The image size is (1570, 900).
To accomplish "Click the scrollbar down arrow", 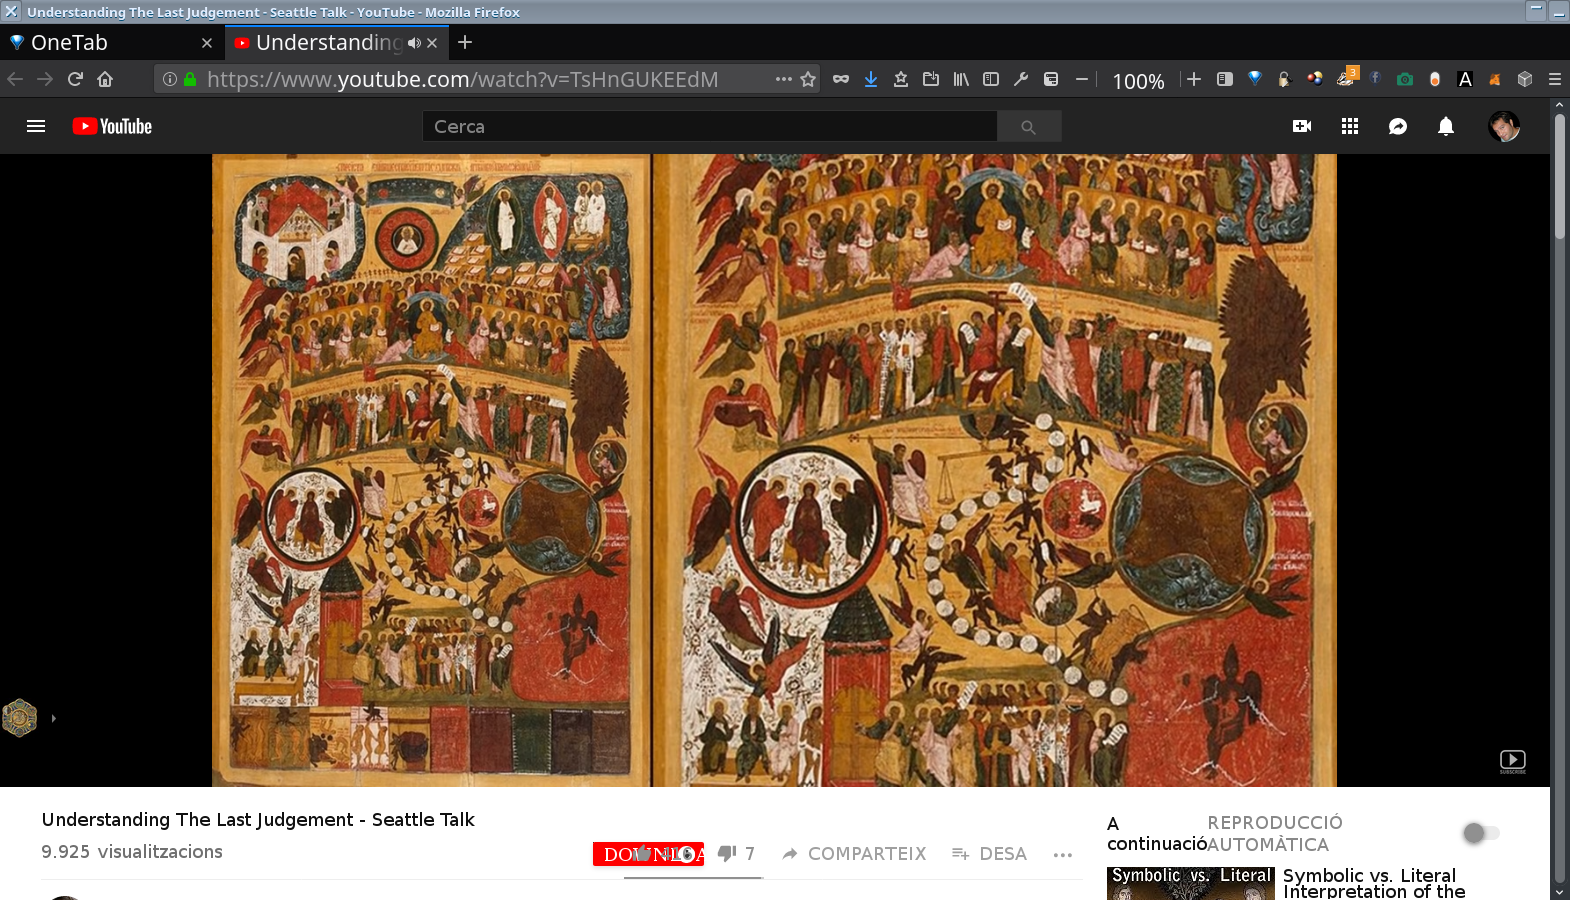I will tap(1559, 891).
